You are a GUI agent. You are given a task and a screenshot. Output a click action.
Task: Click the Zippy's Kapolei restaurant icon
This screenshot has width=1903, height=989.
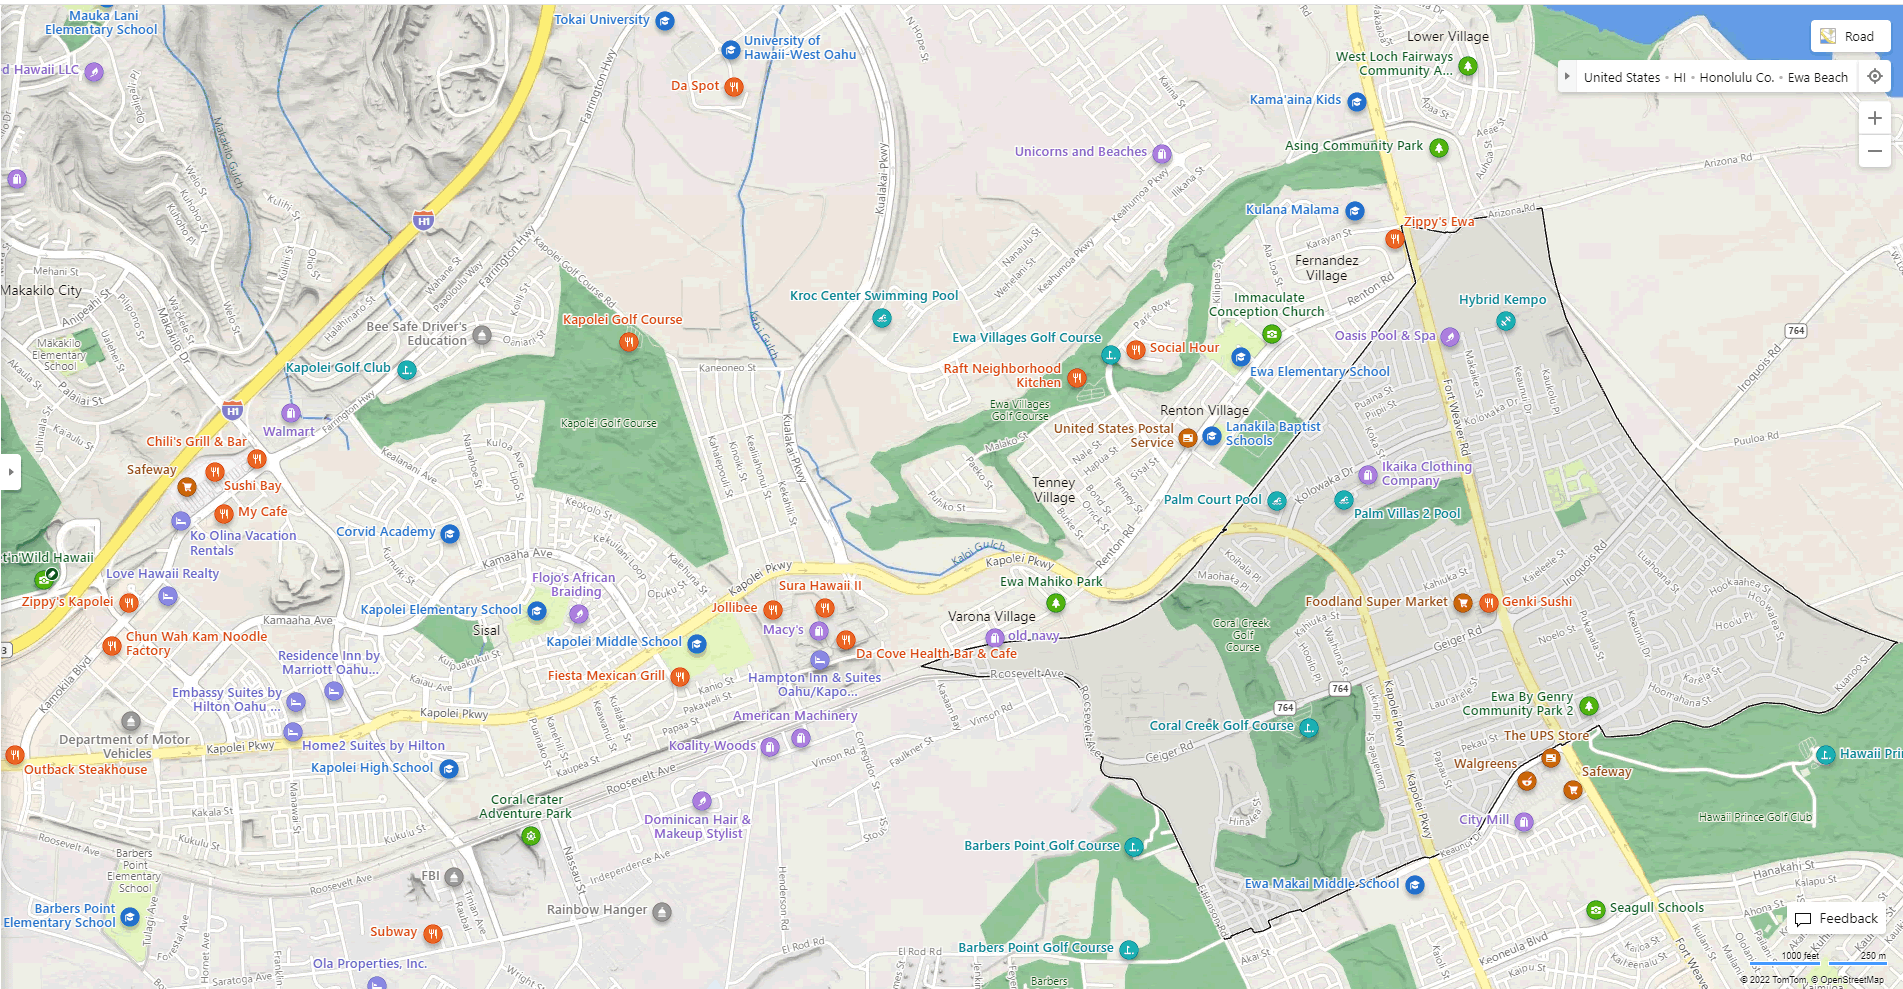click(x=131, y=602)
